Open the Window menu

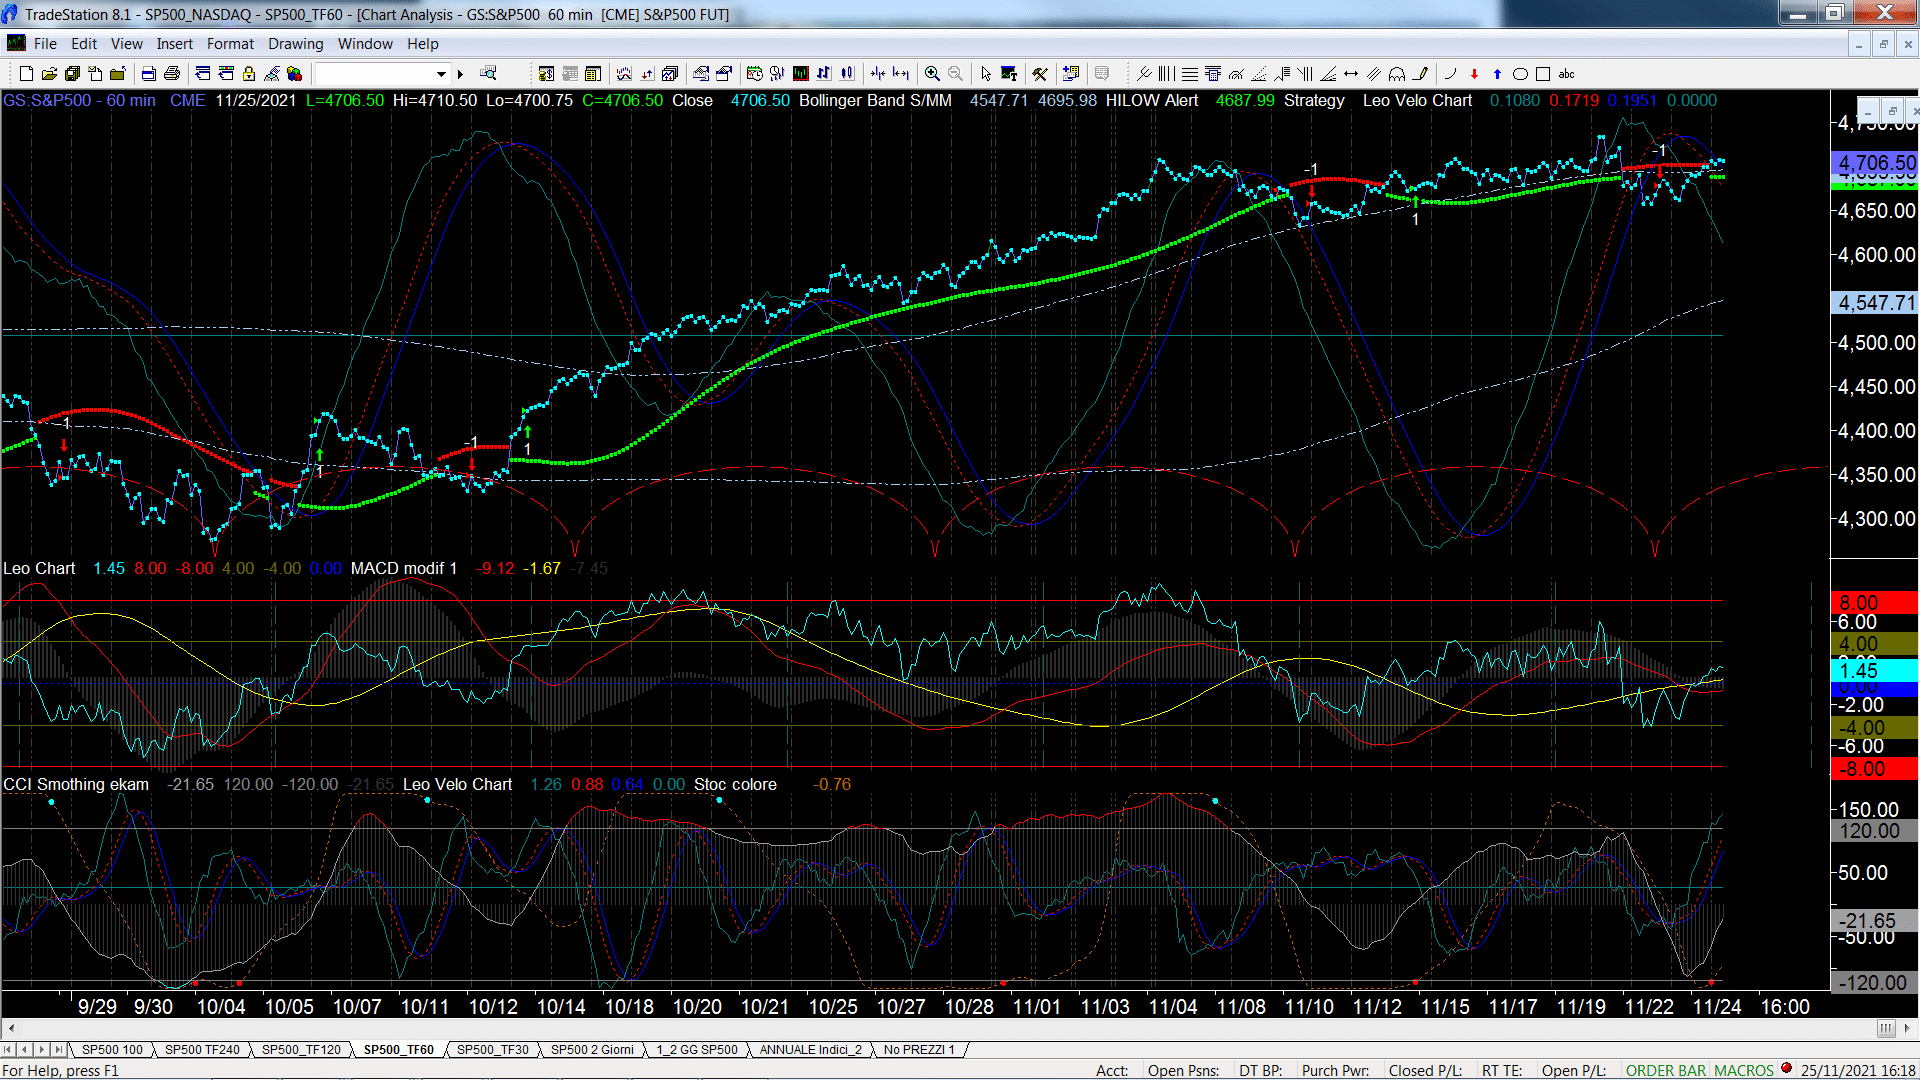point(365,44)
